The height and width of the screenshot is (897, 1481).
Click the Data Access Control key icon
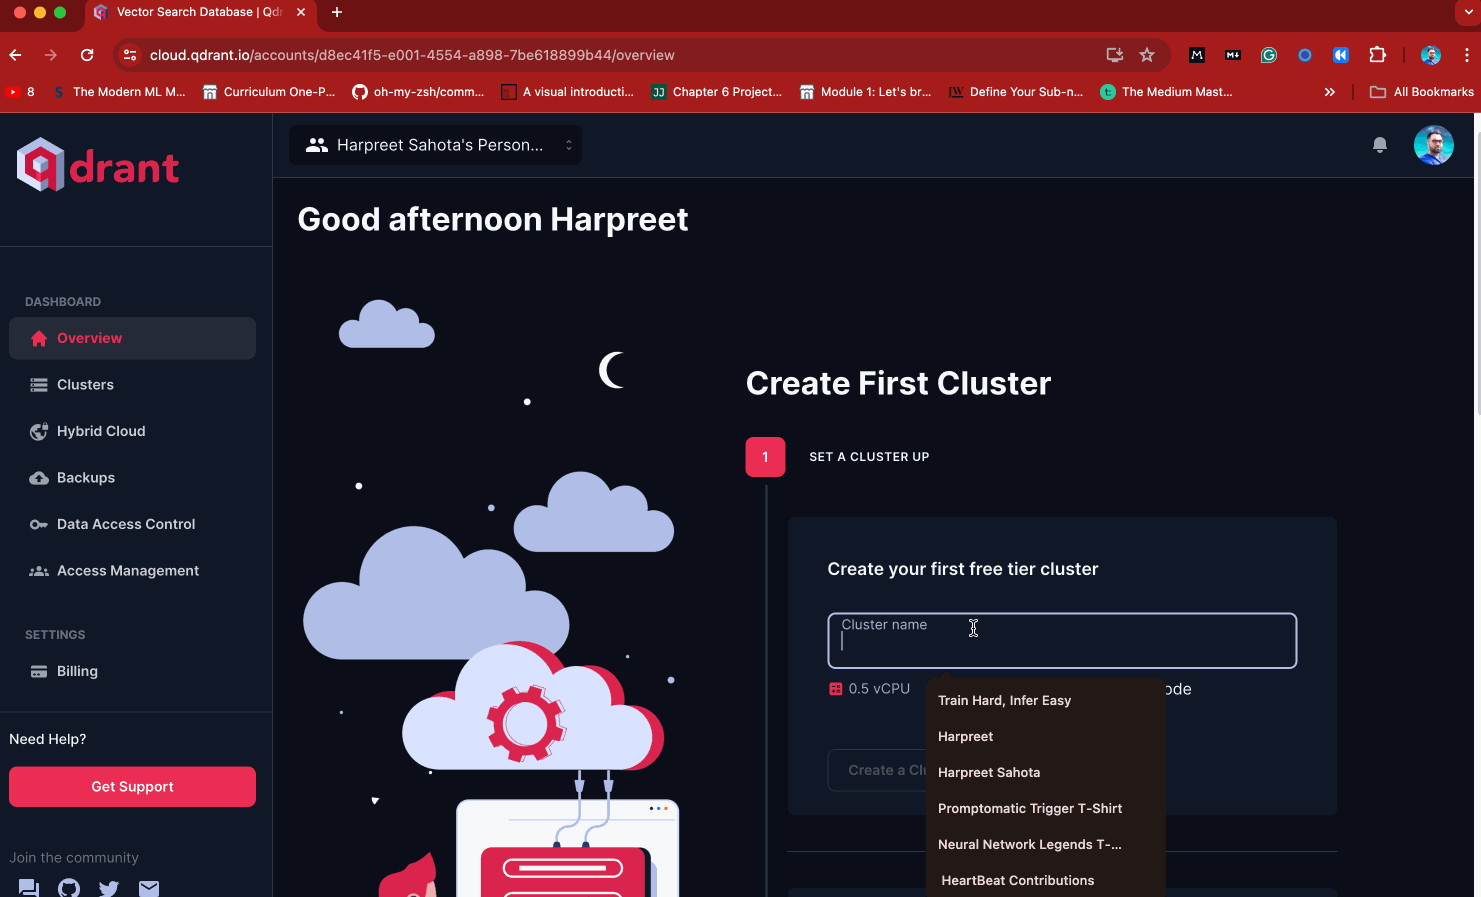click(x=39, y=524)
